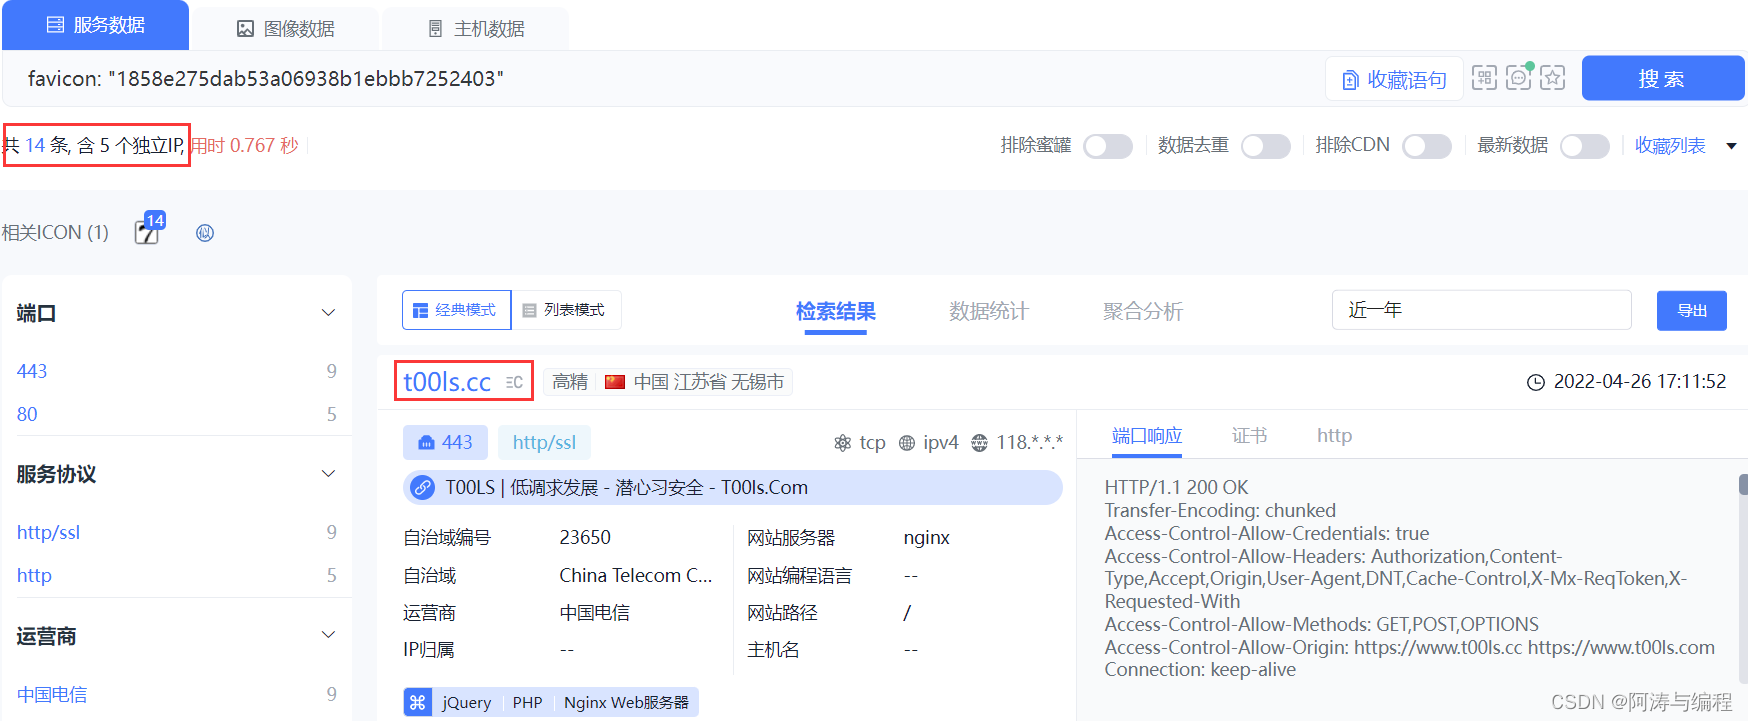Switch to the 端口响应 tab
The width and height of the screenshot is (1748, 721).
(1147, 436)
